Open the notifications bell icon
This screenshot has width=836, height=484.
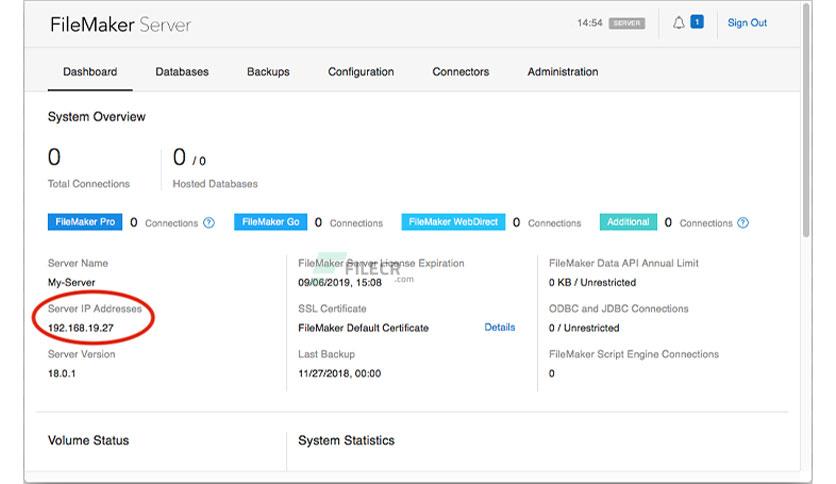678,23
